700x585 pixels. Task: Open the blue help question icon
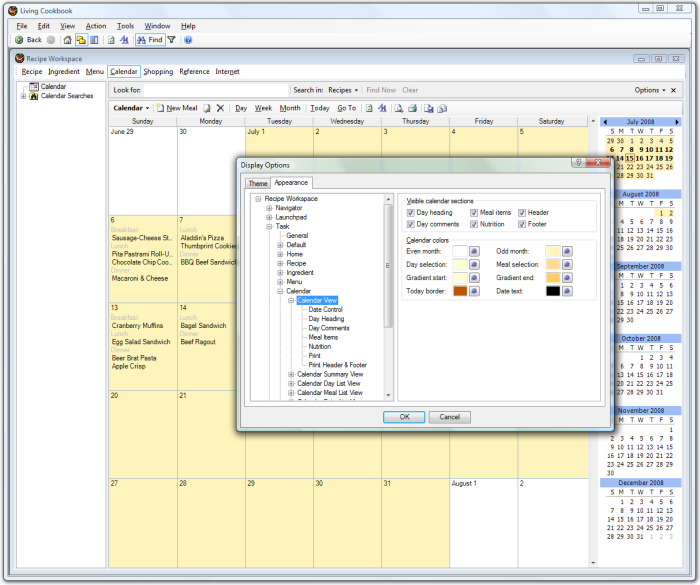188,40
